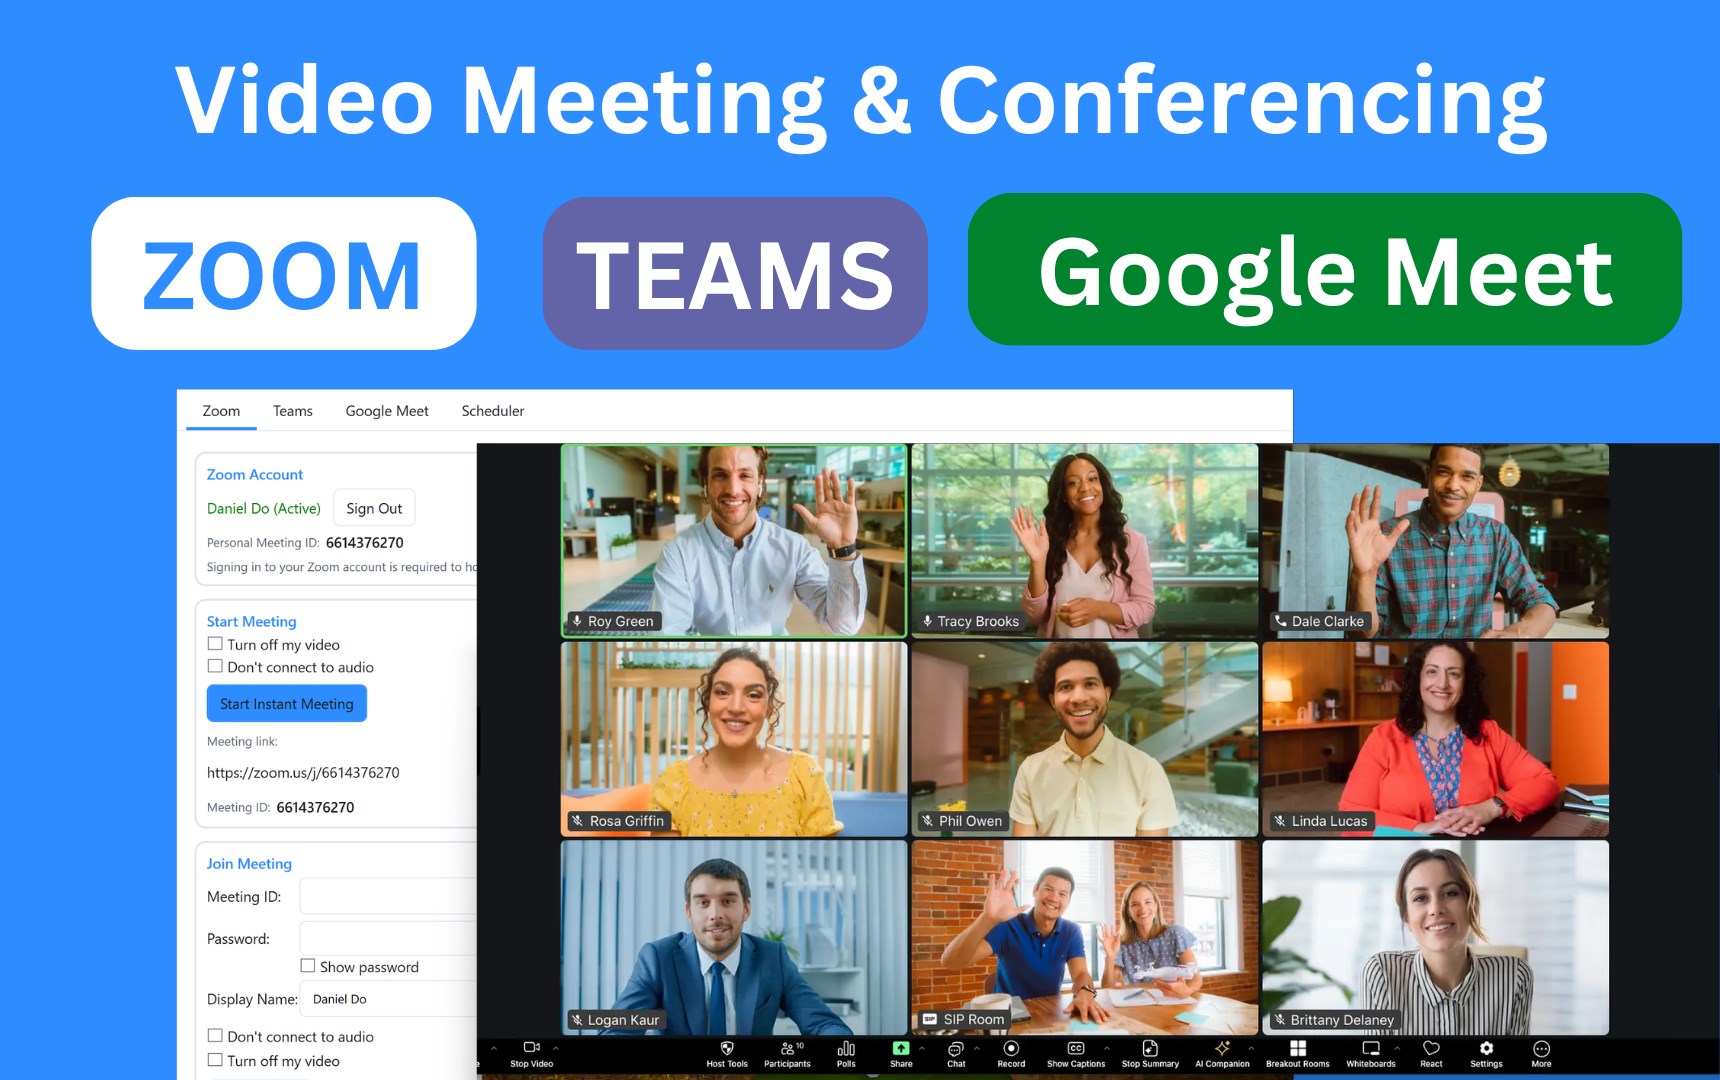Open Host Tools shield icon
This screenshot has width=1720, height=1080.
click(727, 1048)
